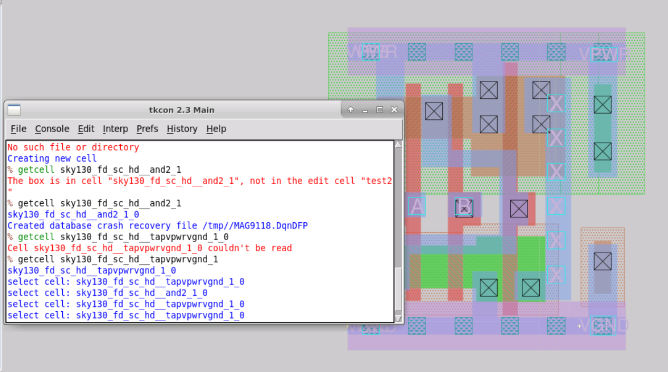Image resolution: width=668 pixels, height=372 pixels.
Task: Open the Help menu
Action: (216, 129)
